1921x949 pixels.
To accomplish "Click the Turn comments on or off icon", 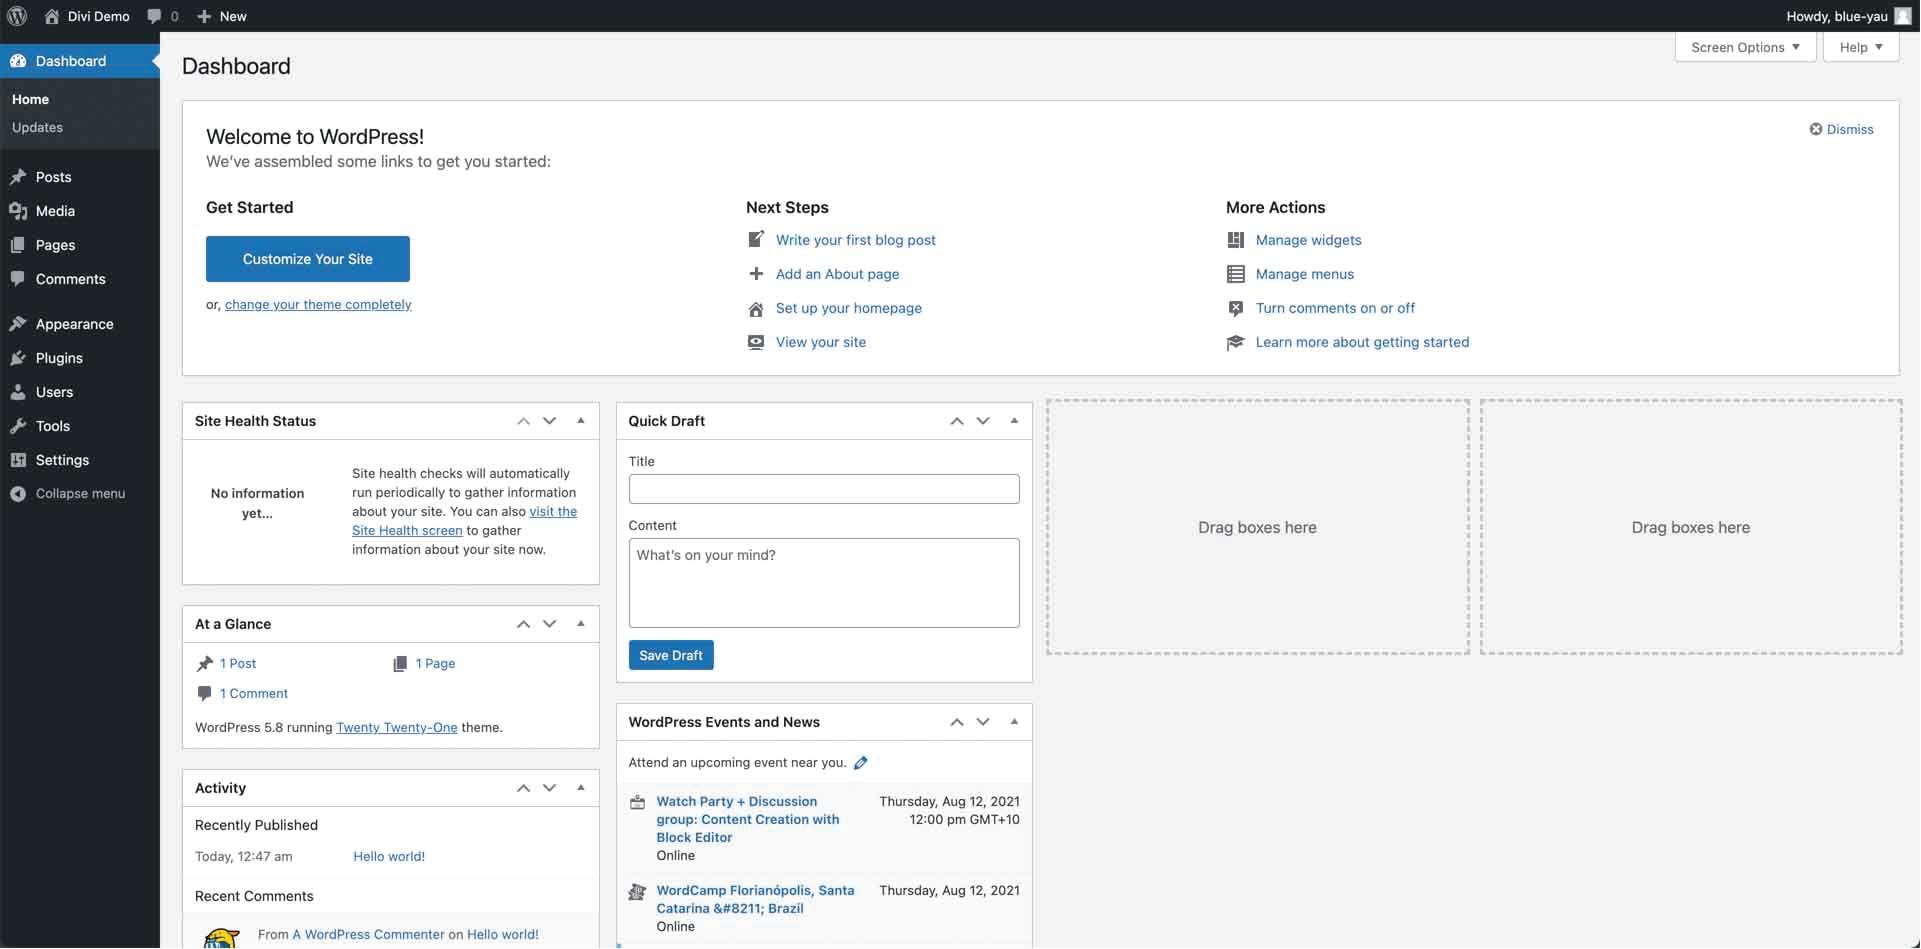I will click(1237, 308).
